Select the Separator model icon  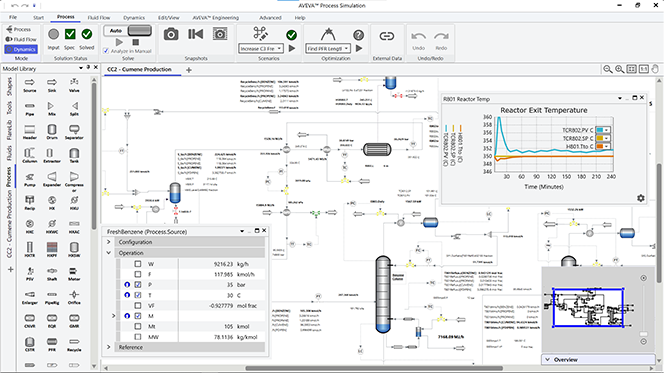[74, 132]
